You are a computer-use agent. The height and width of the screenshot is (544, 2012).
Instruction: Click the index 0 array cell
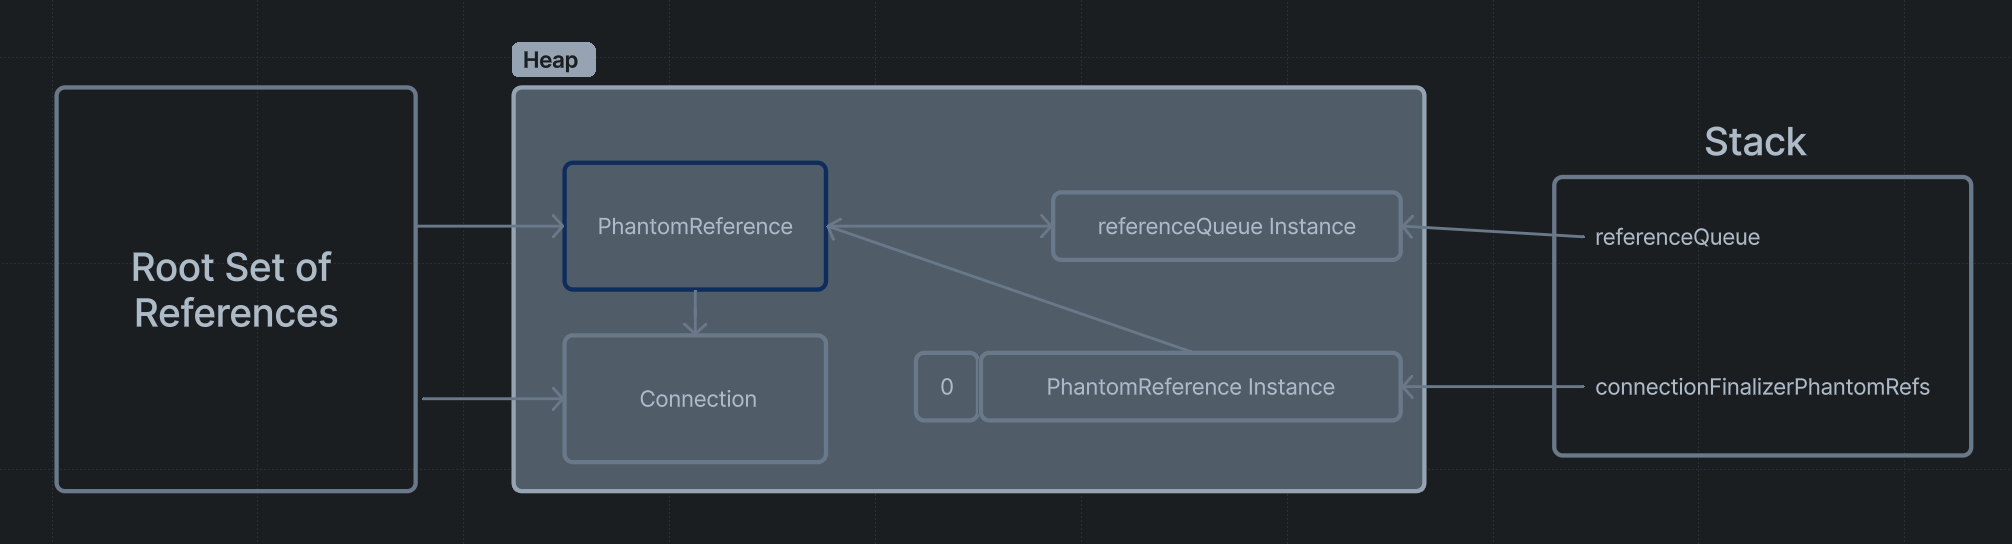coord(946,387)
